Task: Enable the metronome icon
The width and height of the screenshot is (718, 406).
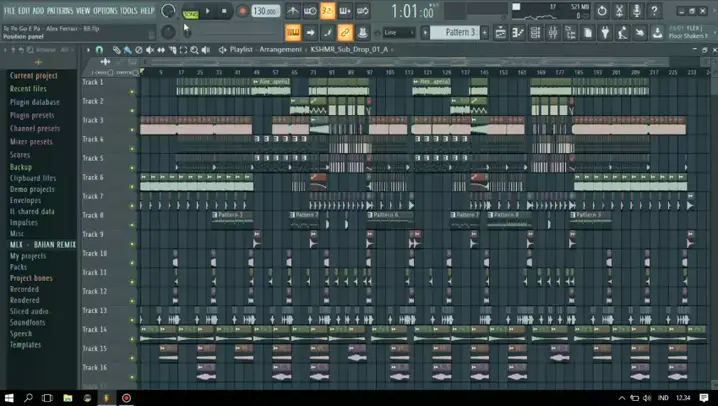Action: pos(293,11)
